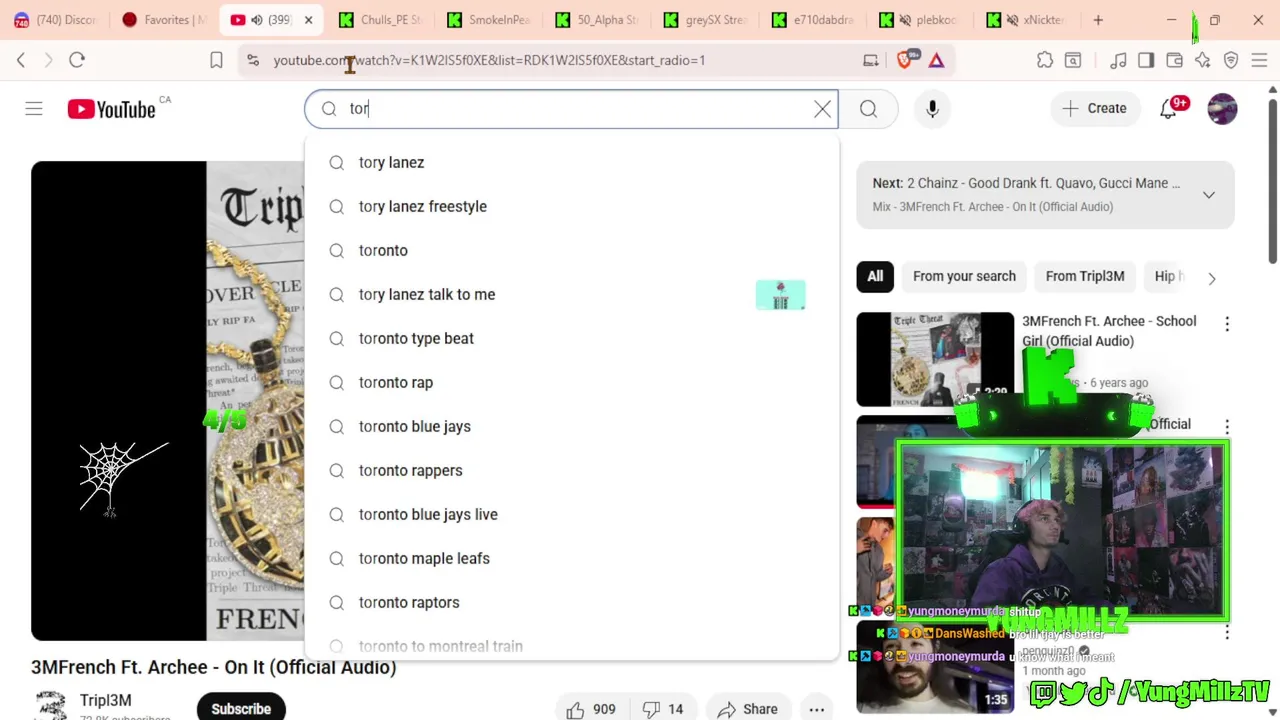Switch to the SmokeInPea tab
Image resolution: width=1280 pixels, height=720 pixels.
point(488,20)
